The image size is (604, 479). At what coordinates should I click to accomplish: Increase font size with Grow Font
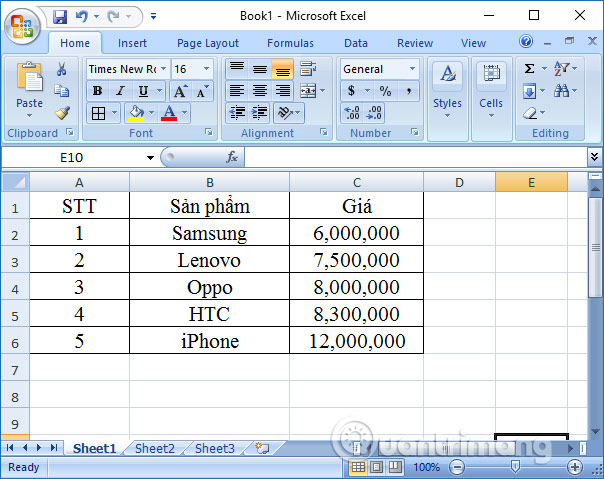[x=180, y=91]
